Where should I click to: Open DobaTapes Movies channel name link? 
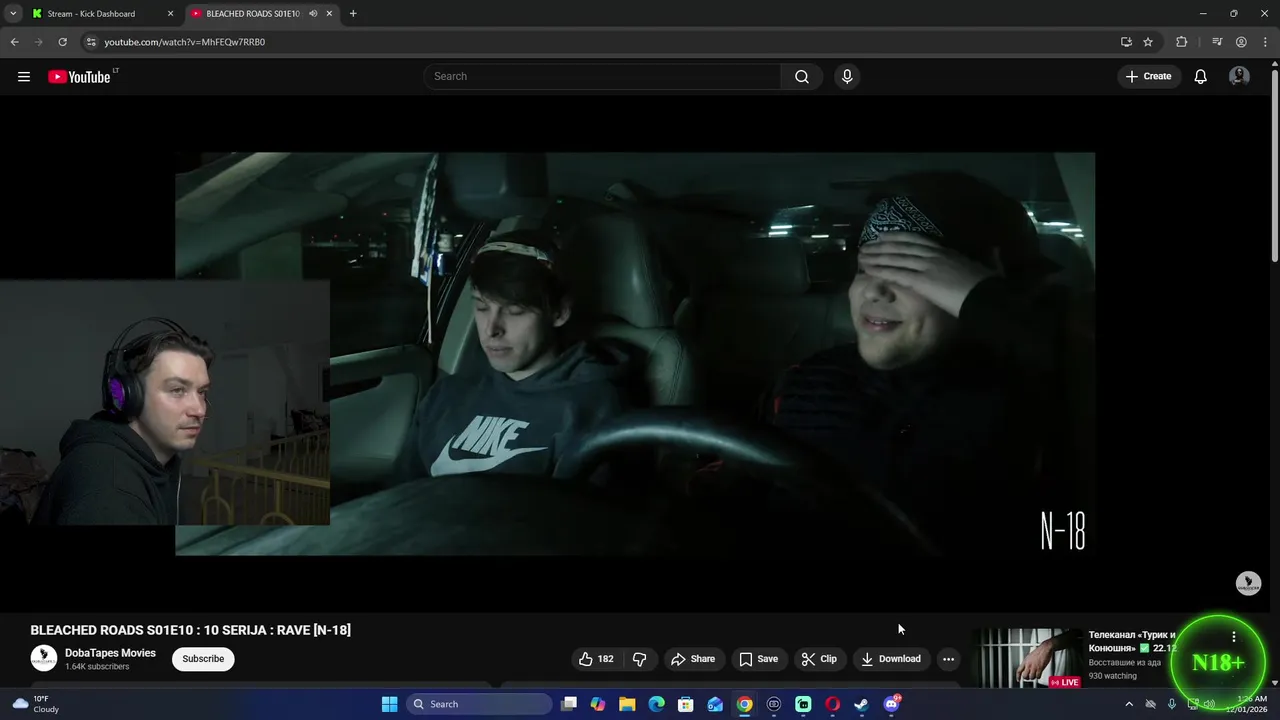[110, 653]
